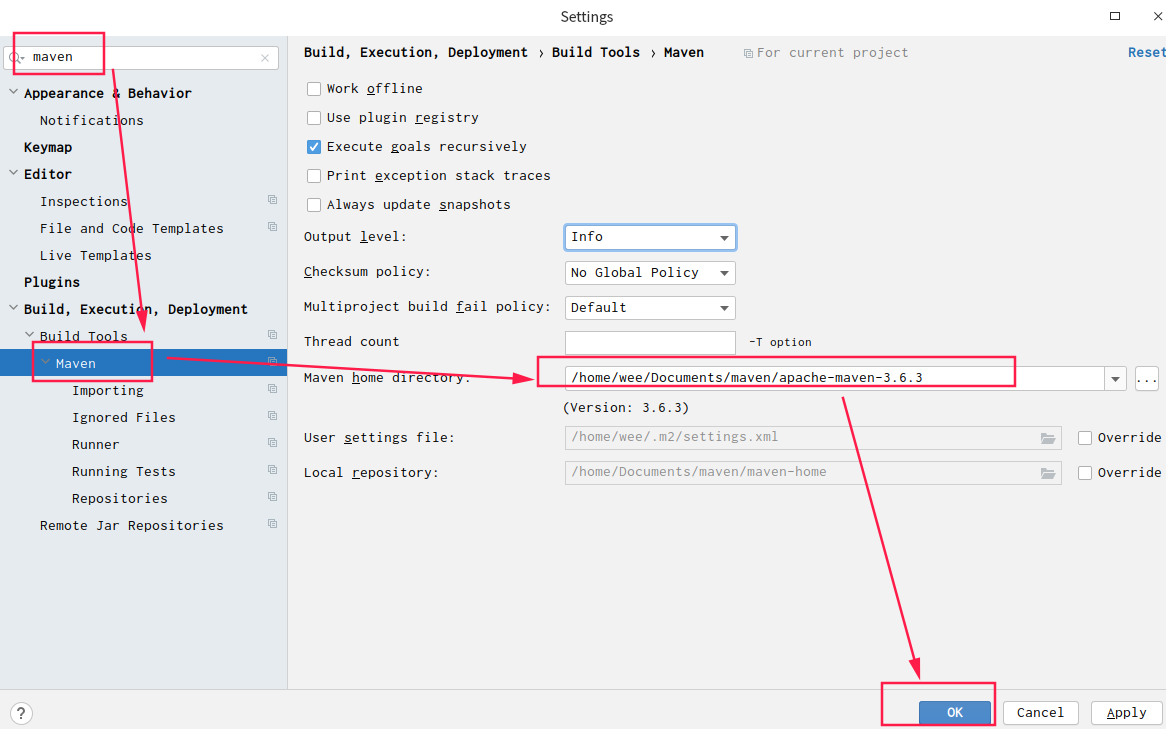Click the Maven home directory path field
The width and height of the screenshot is (1166, 729).
[x=834, y=379]
